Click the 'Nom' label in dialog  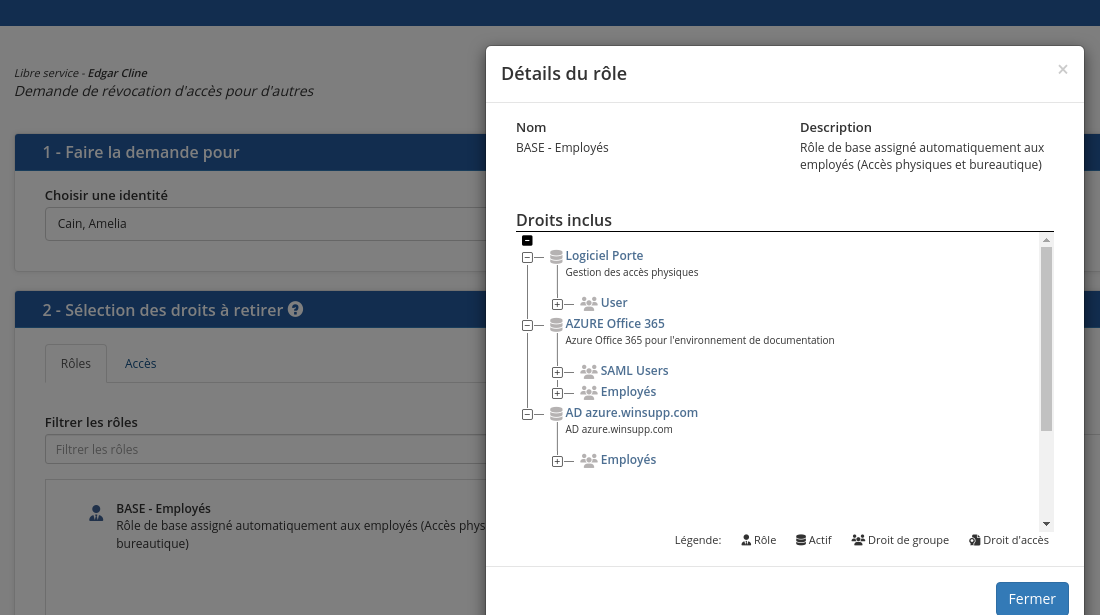[x=530, y=128]
